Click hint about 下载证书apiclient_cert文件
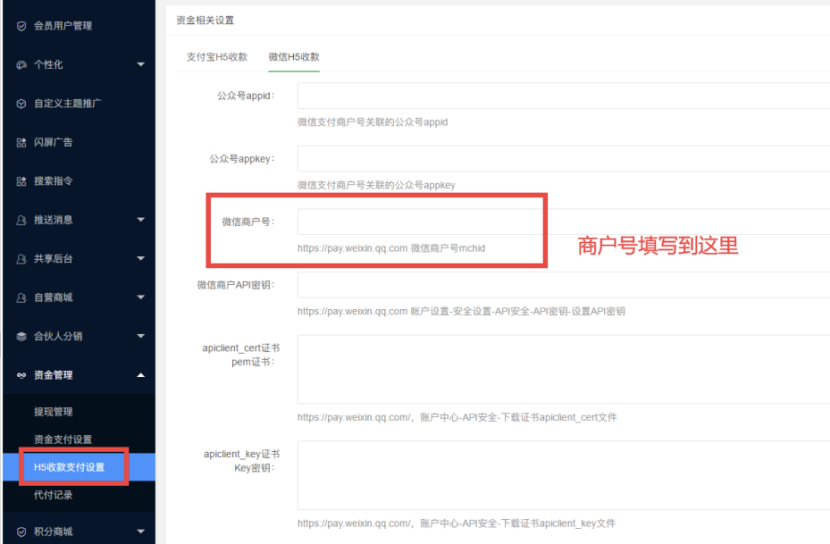 pos(457,418)
